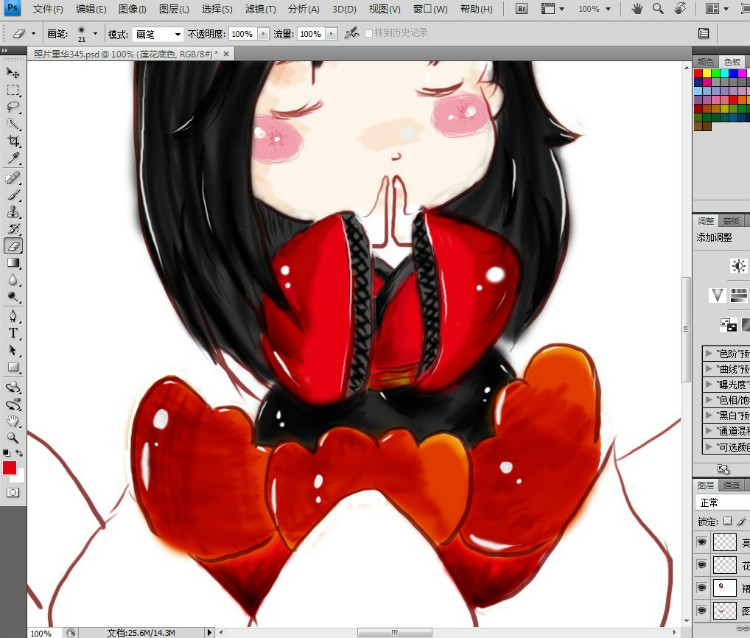Select the Healing Brush tool
This screenshot has height=638, width=750.
[13, 178]
